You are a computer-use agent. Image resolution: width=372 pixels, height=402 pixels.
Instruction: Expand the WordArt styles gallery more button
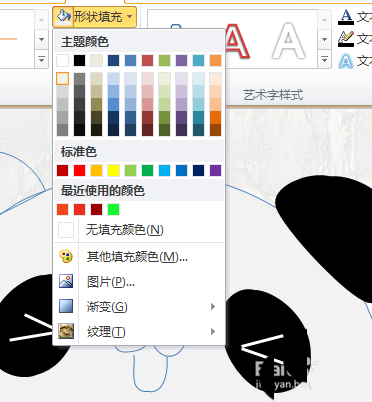(324, 60)
